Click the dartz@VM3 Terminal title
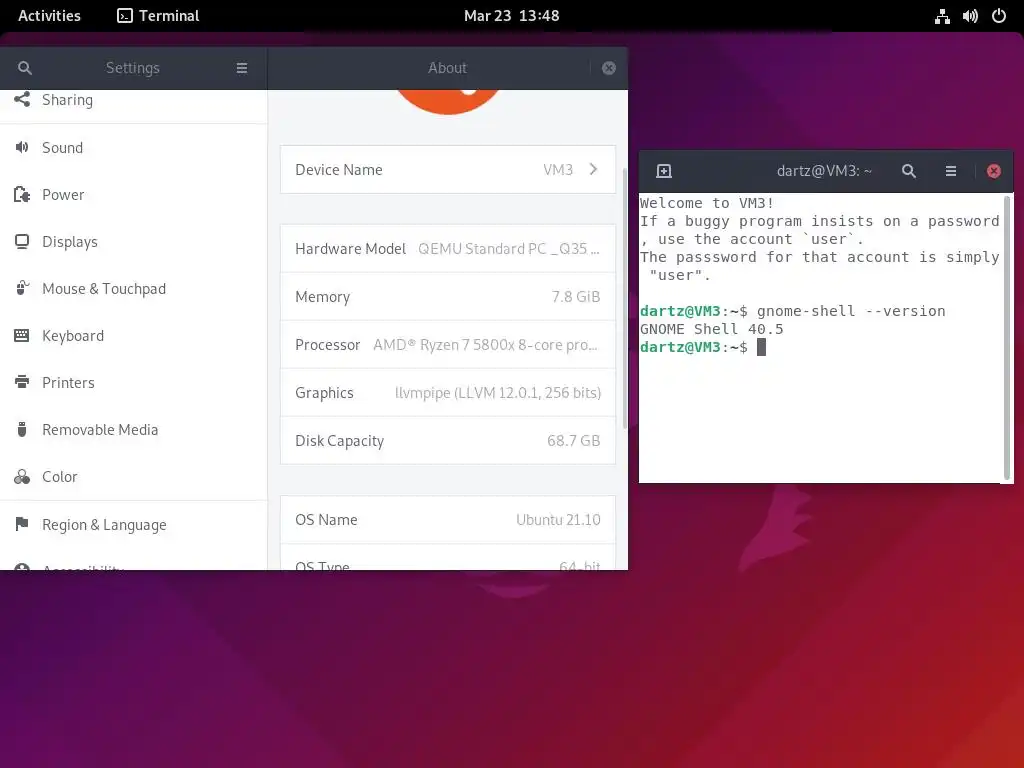 click(x=824, y=171)
